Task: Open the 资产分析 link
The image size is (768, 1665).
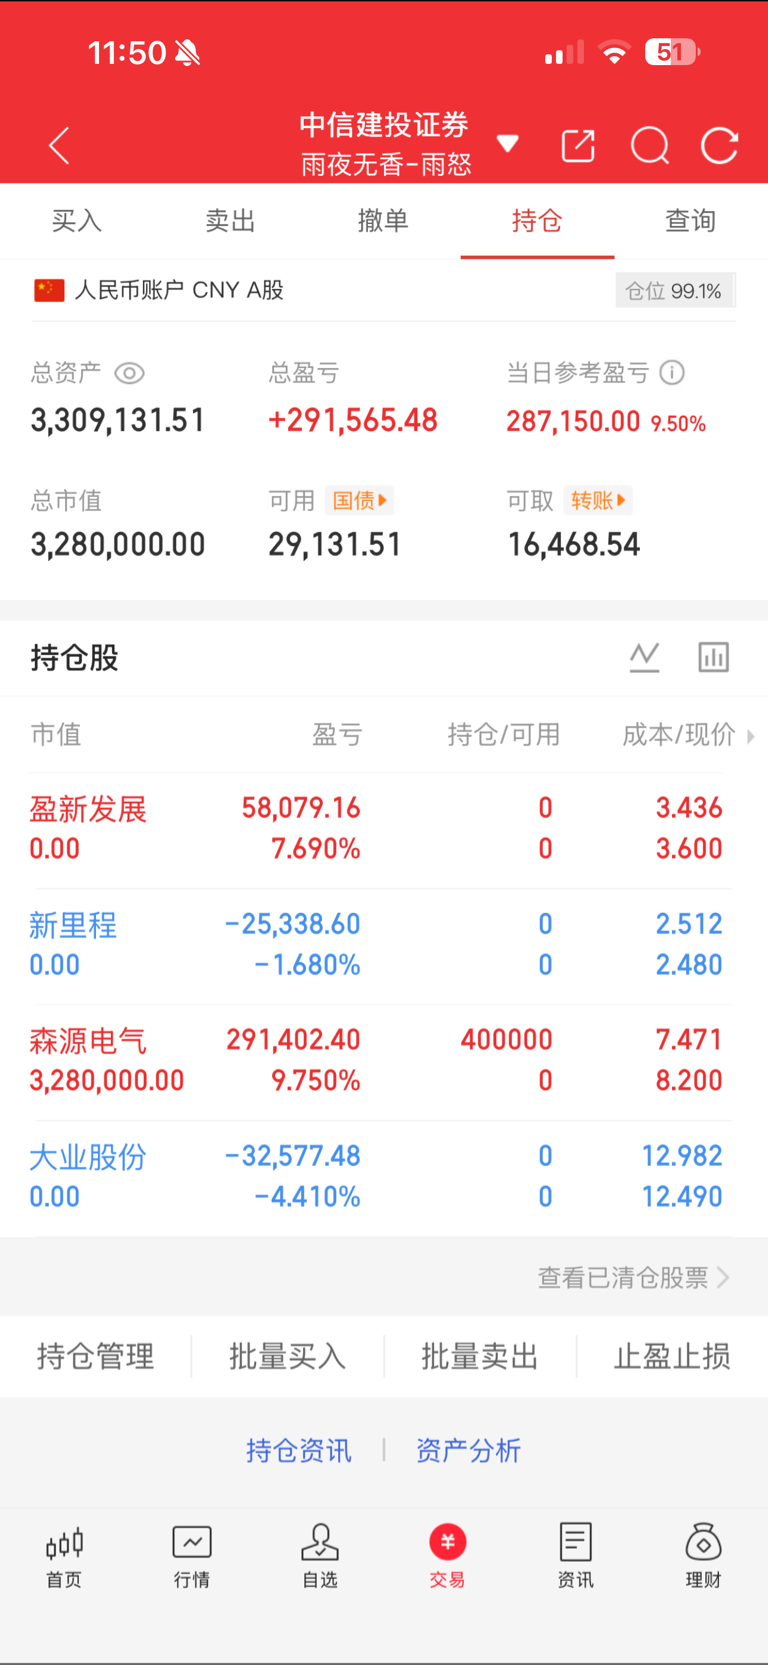Action: tap(468, 1451)
